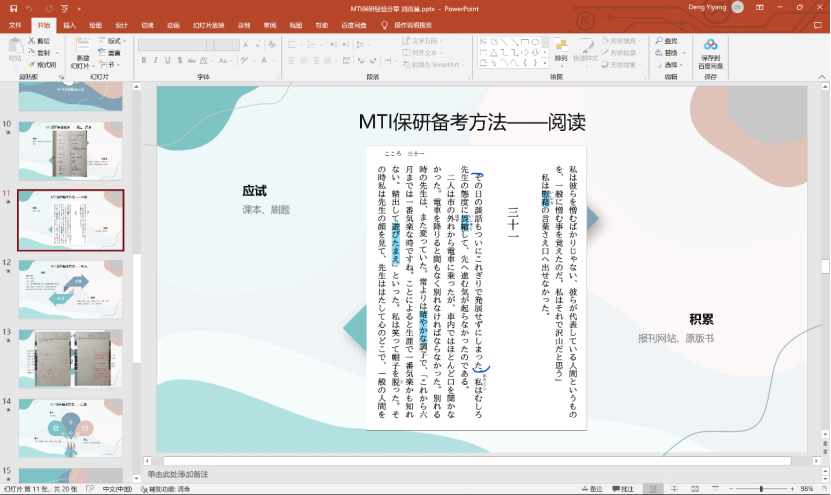Select the Format Painter (格式刷) brush
This screenshot has height=495, width=831.
coord(42,65)
